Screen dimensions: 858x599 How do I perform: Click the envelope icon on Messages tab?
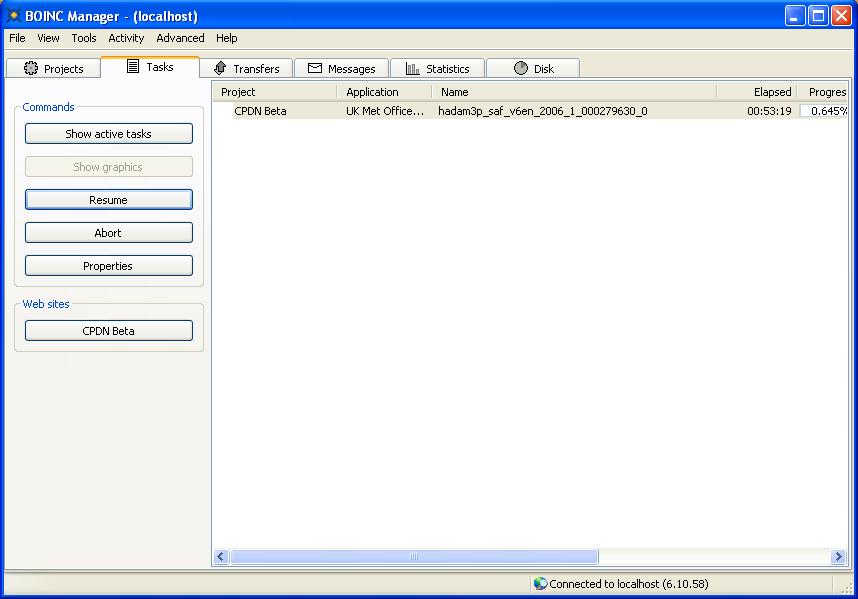point(315,68)
